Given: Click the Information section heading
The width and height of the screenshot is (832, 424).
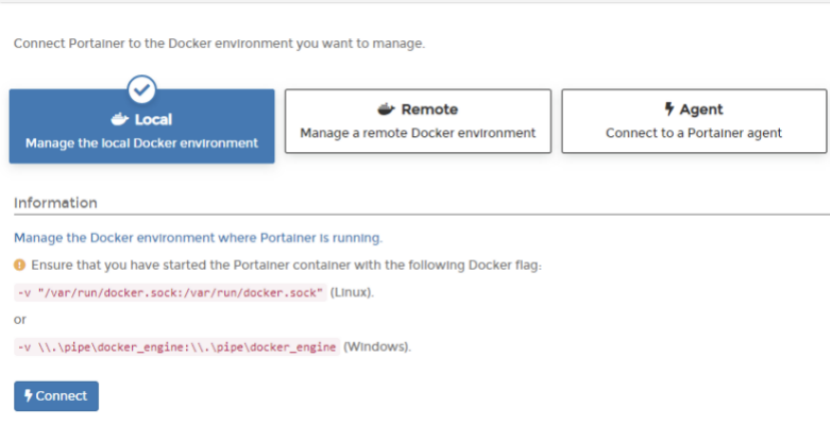Looking at the screenshot, I should (x=56, y=203).
